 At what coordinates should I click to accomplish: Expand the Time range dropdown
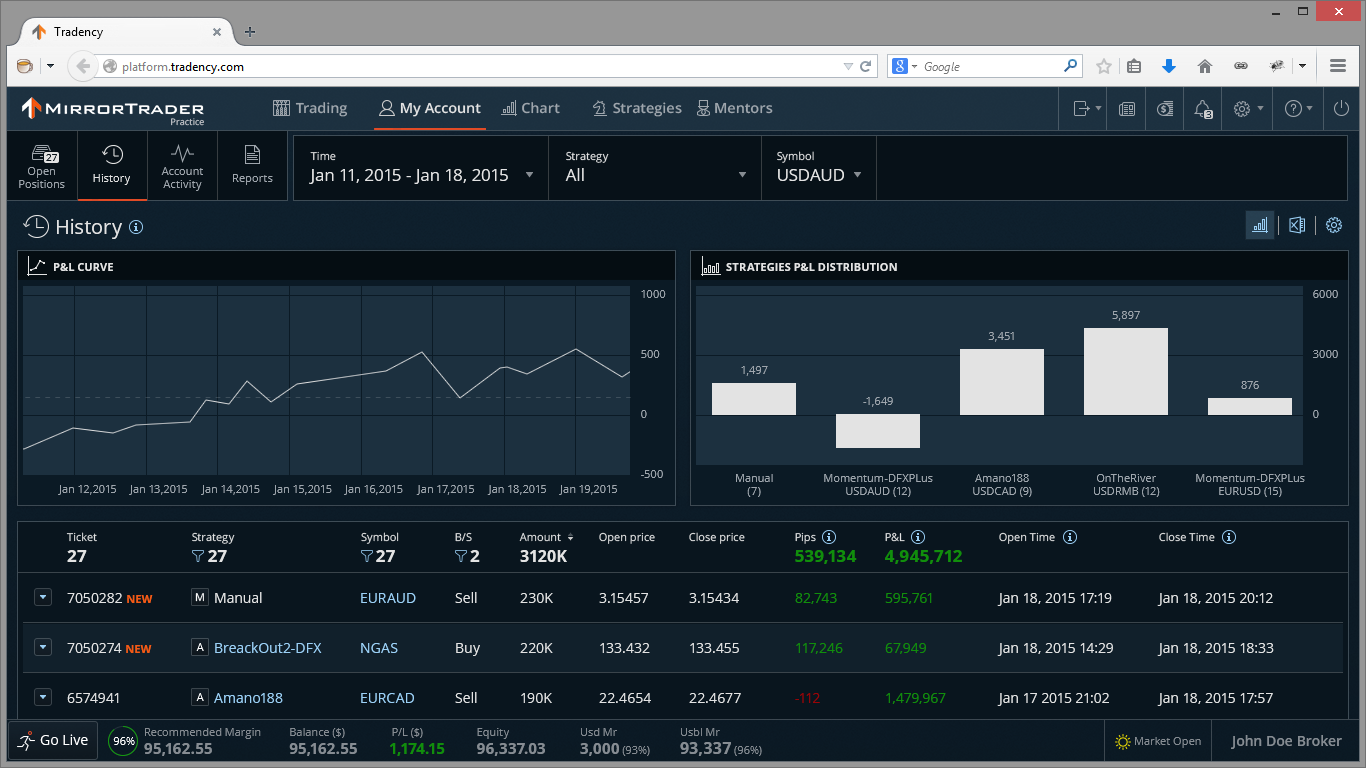(x=421, y=167)
